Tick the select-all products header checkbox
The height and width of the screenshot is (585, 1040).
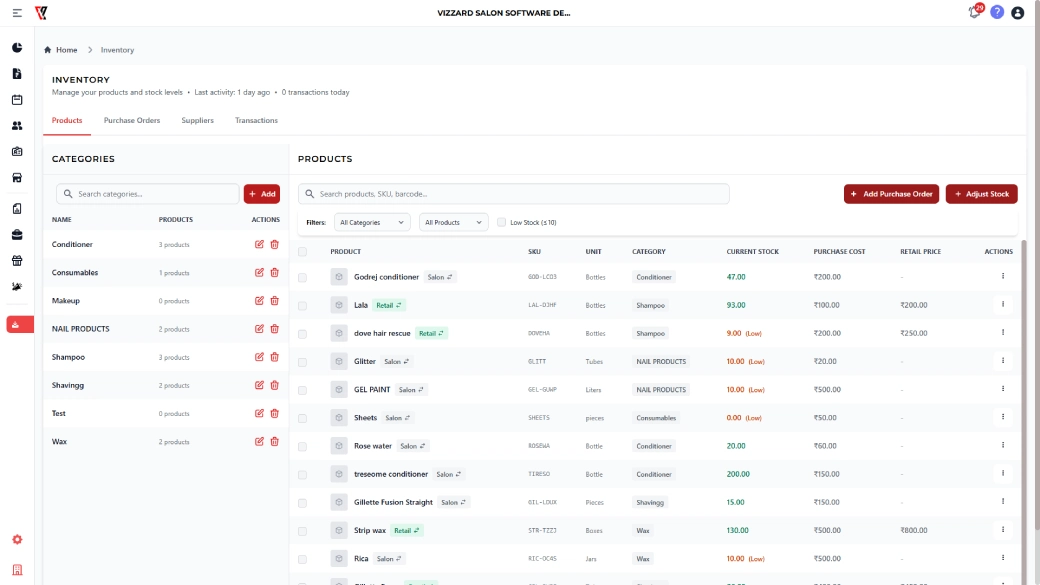[x=303, y=252]
